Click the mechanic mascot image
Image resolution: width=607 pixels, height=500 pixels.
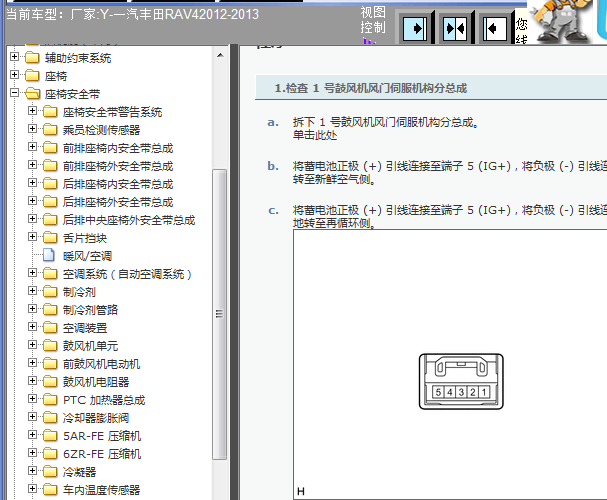560,20
